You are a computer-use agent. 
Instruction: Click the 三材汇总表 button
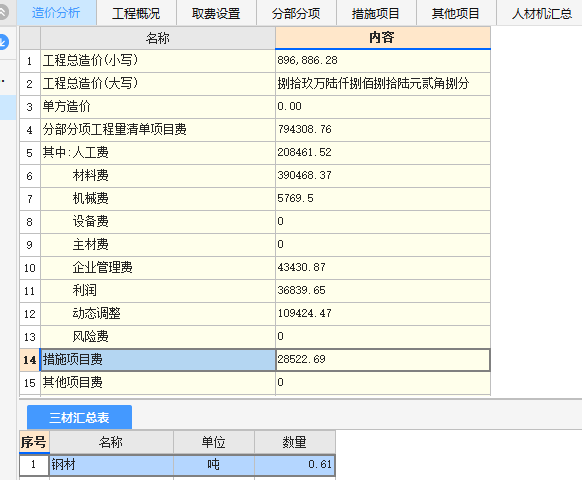(79, 417)
